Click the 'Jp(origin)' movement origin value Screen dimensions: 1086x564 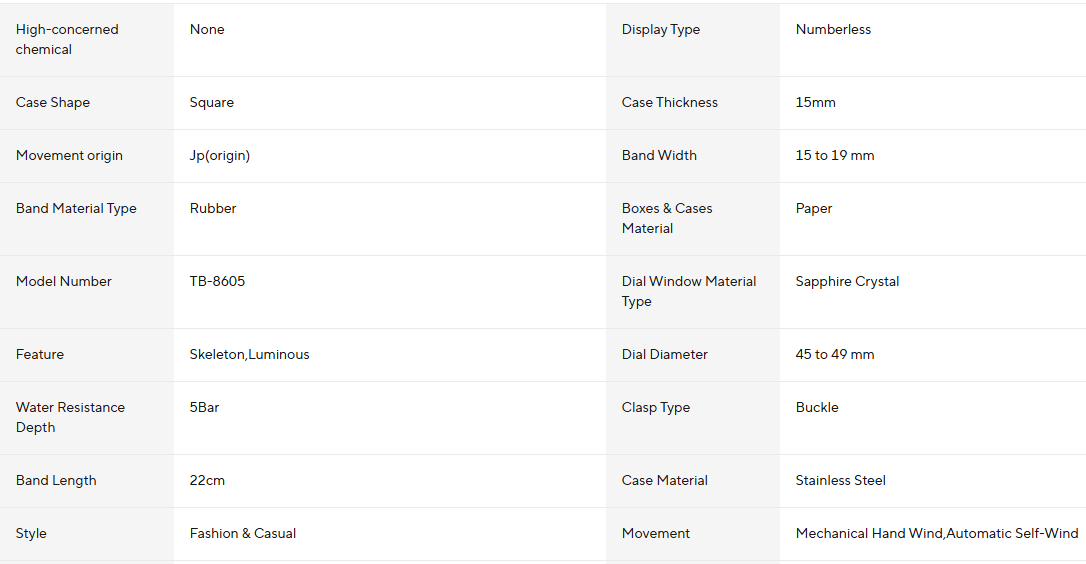(x=220, y=156)
